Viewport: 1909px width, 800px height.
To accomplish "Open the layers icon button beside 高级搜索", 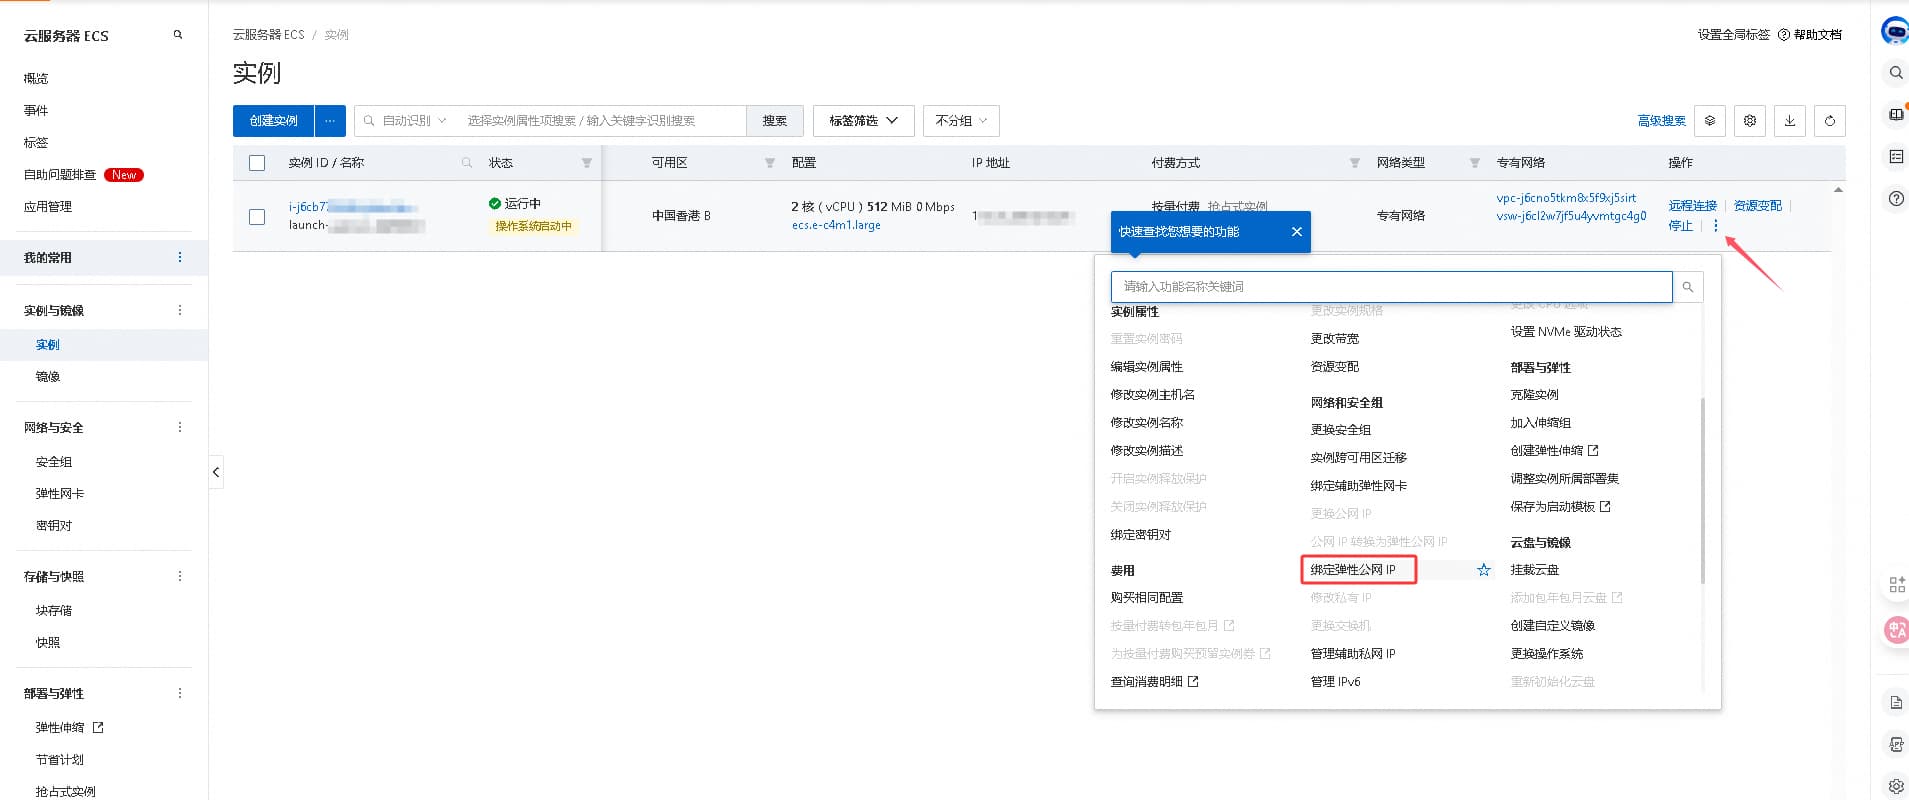I will 1710,121.
